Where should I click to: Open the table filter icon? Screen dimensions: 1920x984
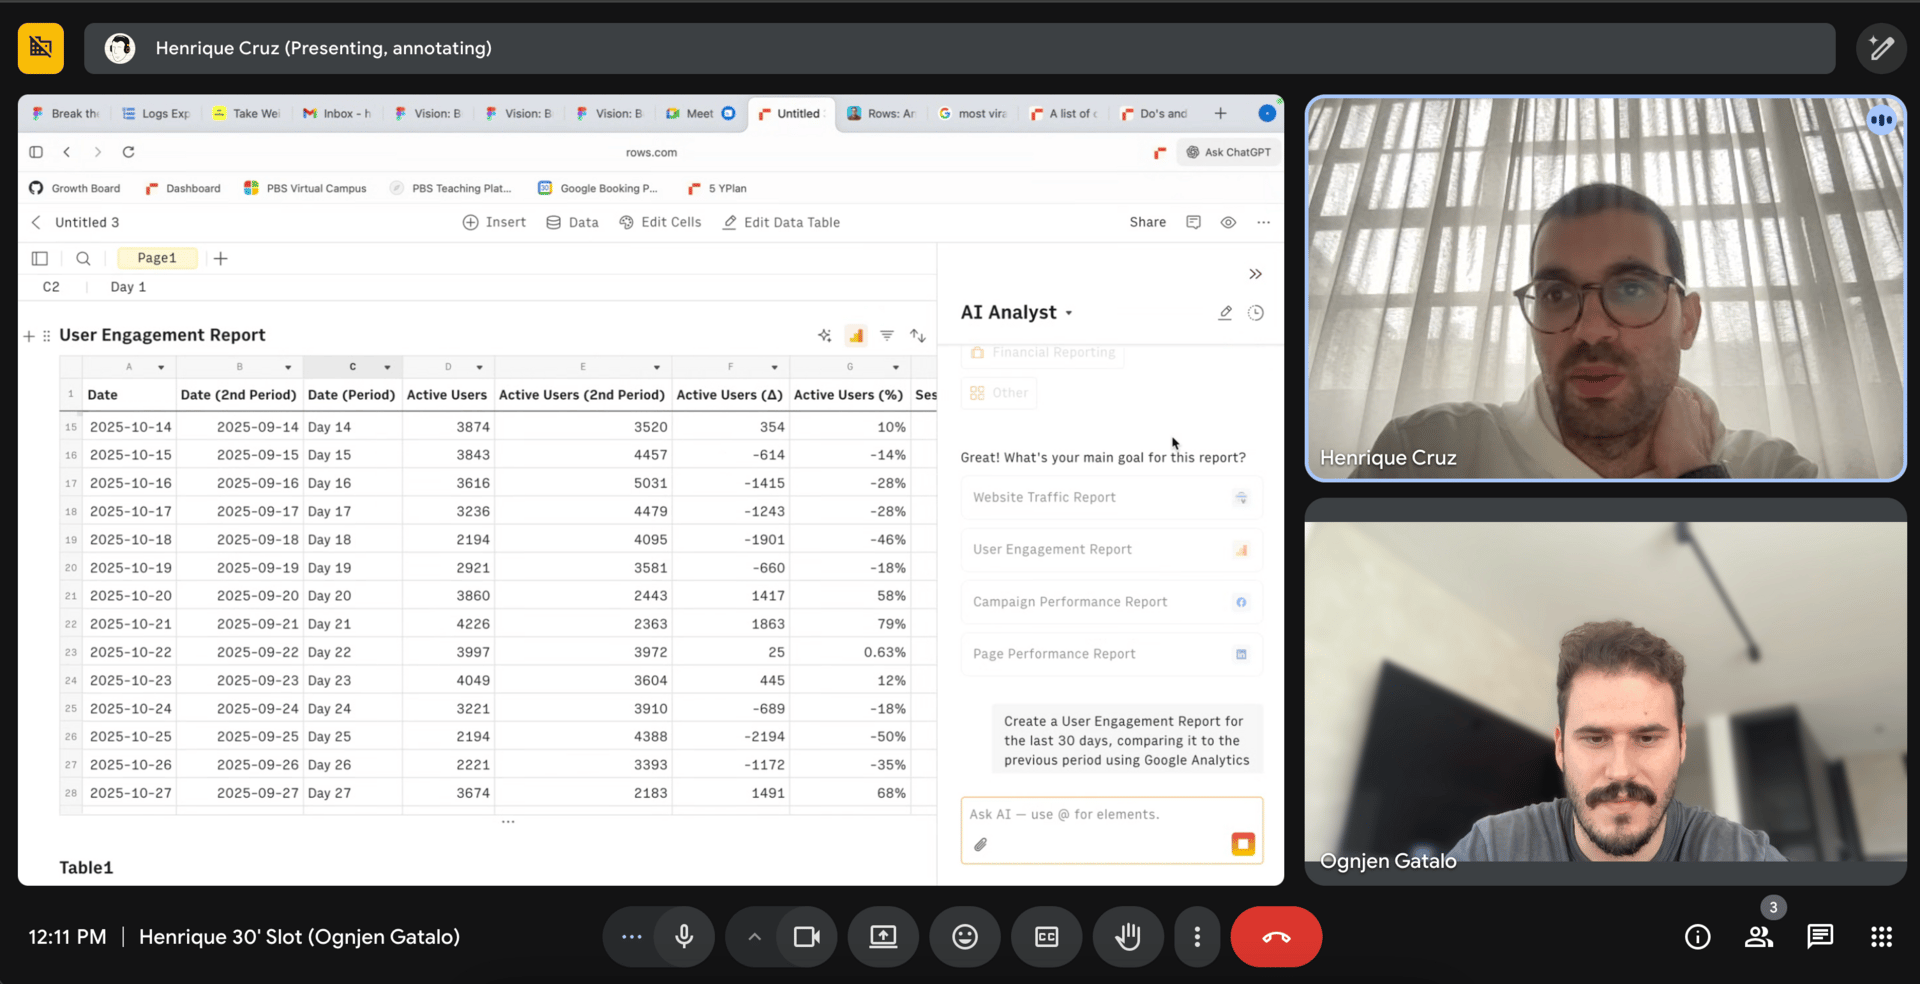point(886,335)
